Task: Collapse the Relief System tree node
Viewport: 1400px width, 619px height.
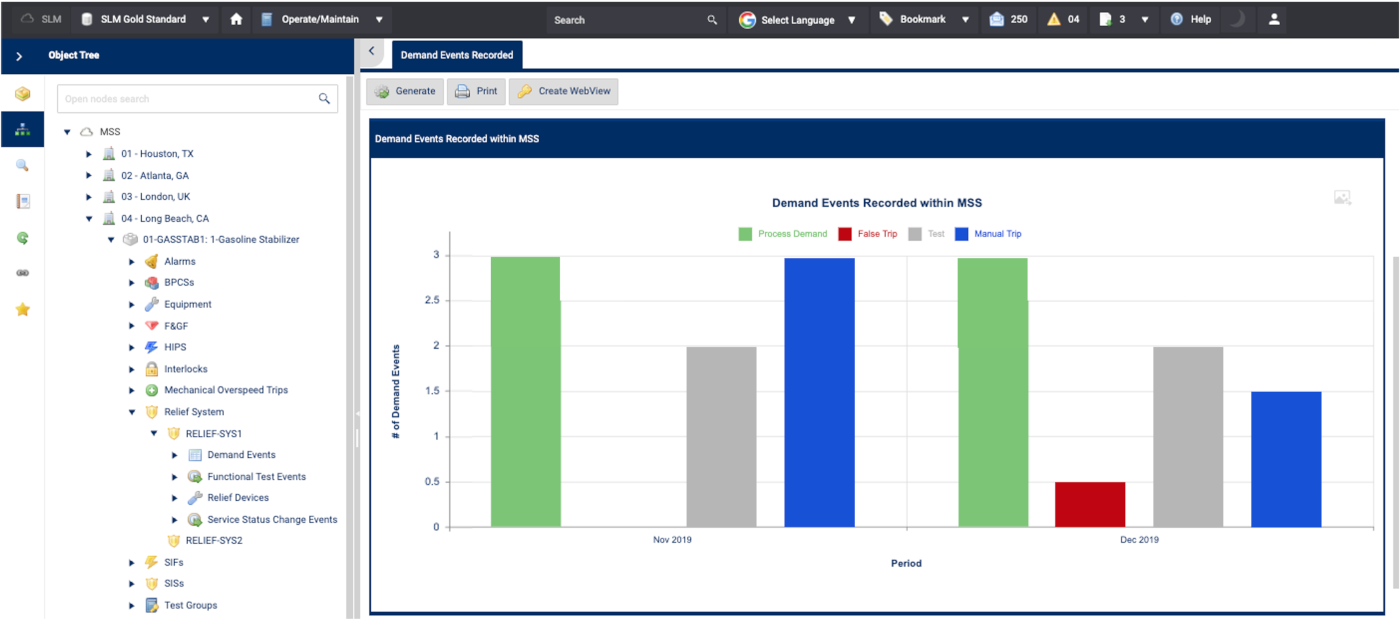Action: tap(132, 412)
